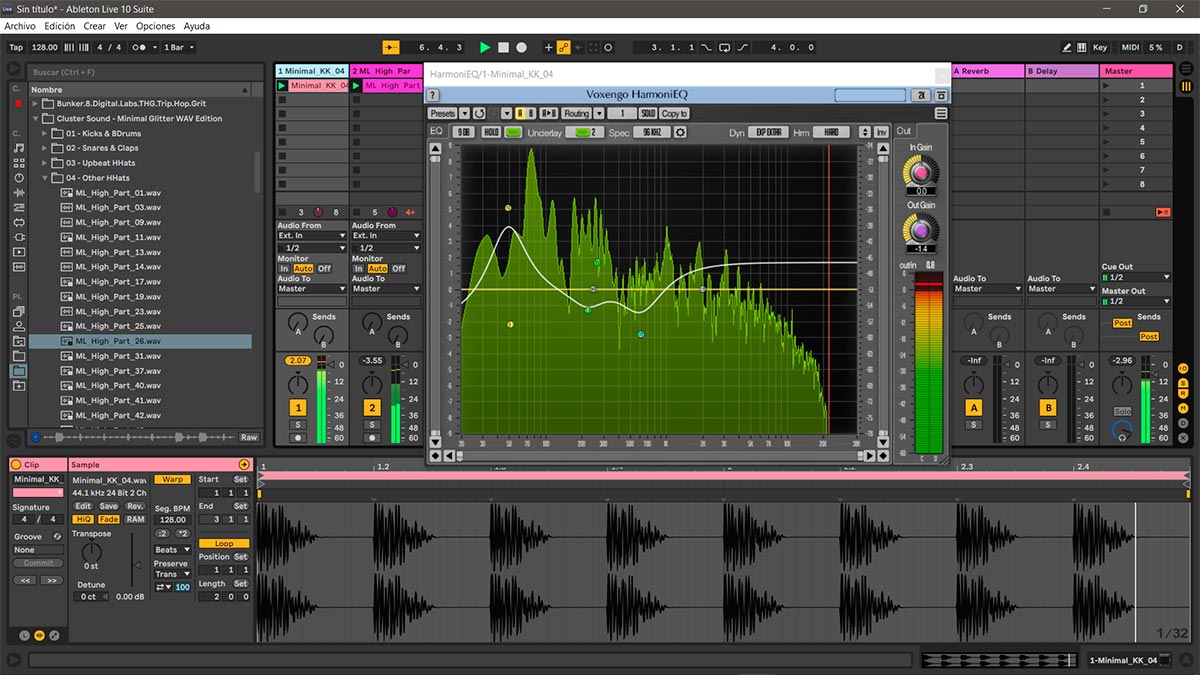Stop playback with the transport Stop button

coord(503,47)
